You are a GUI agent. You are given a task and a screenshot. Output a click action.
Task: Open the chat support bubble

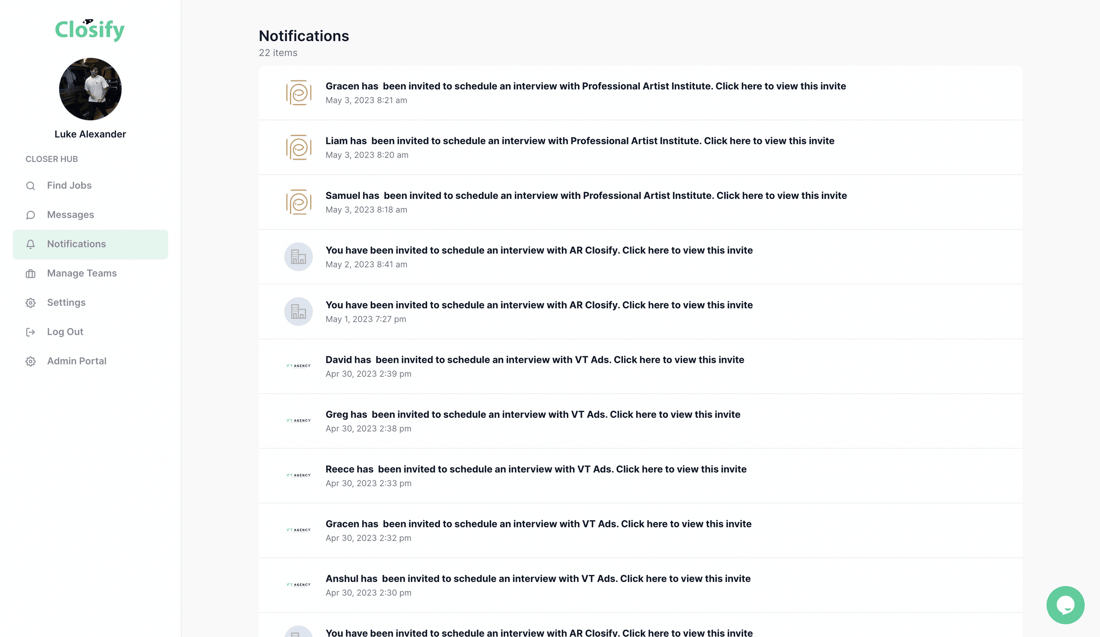click(x=1065, y=605)
